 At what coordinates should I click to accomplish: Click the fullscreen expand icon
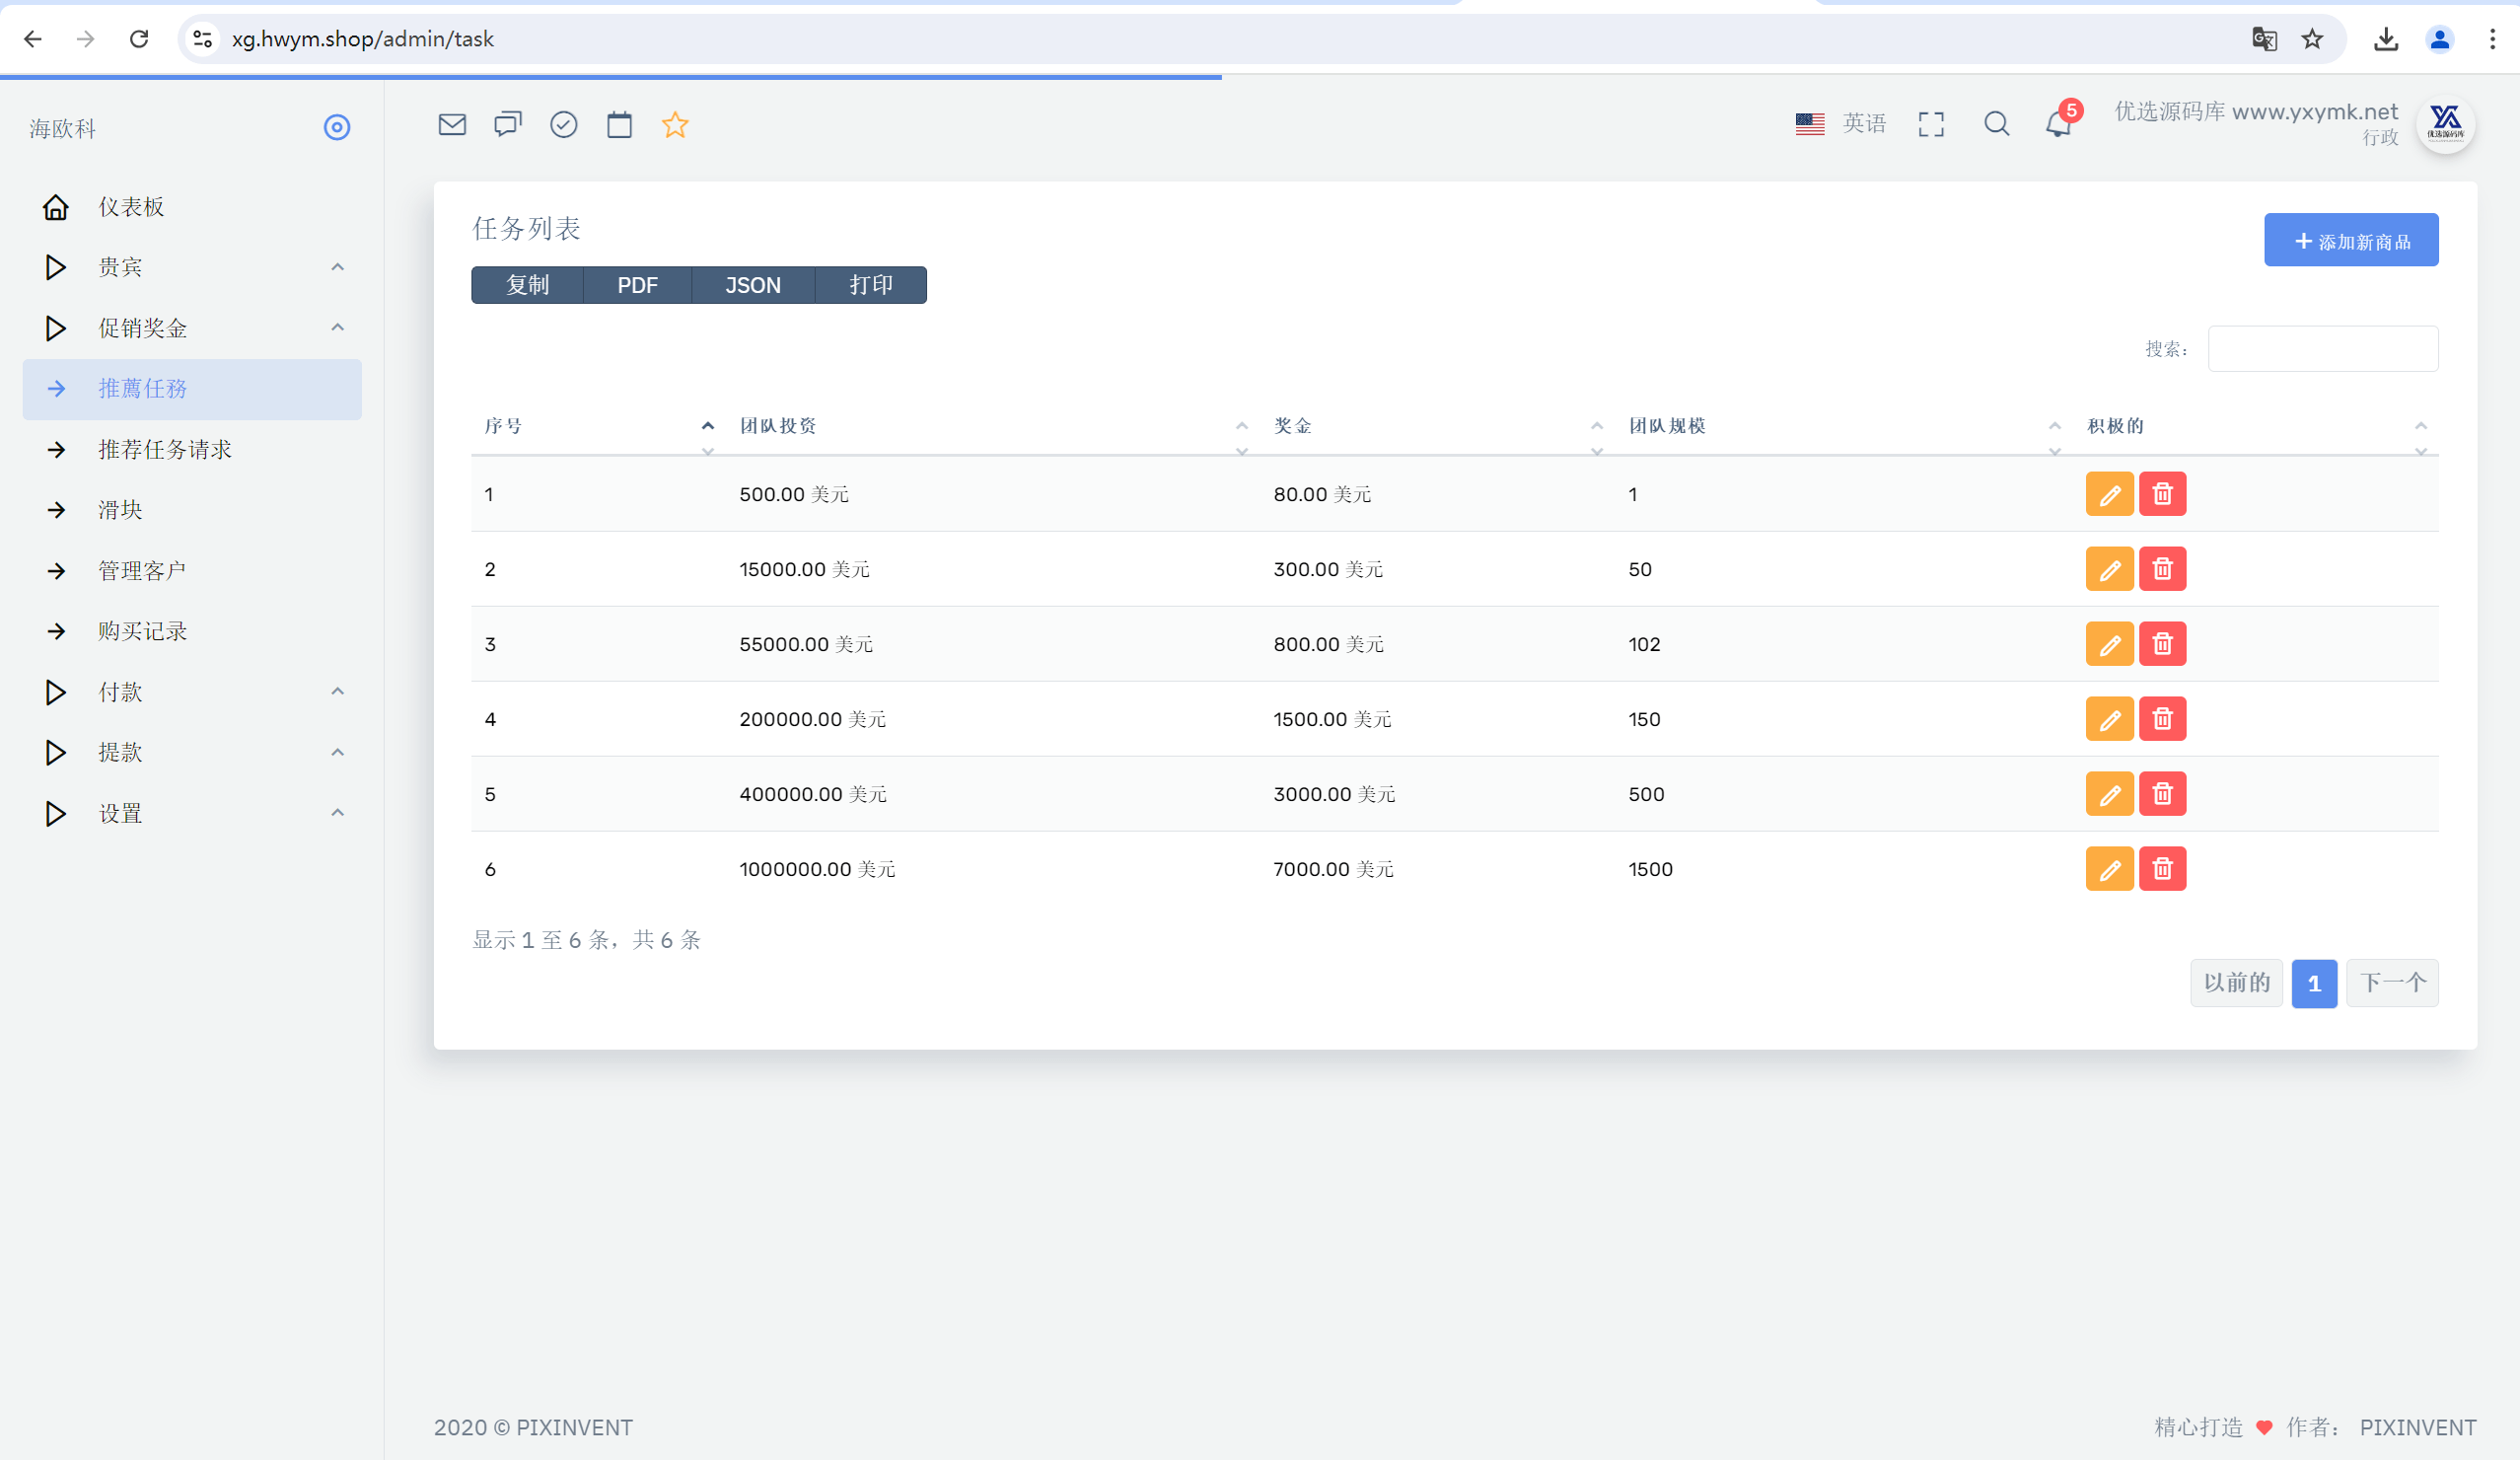(1931, 124)
